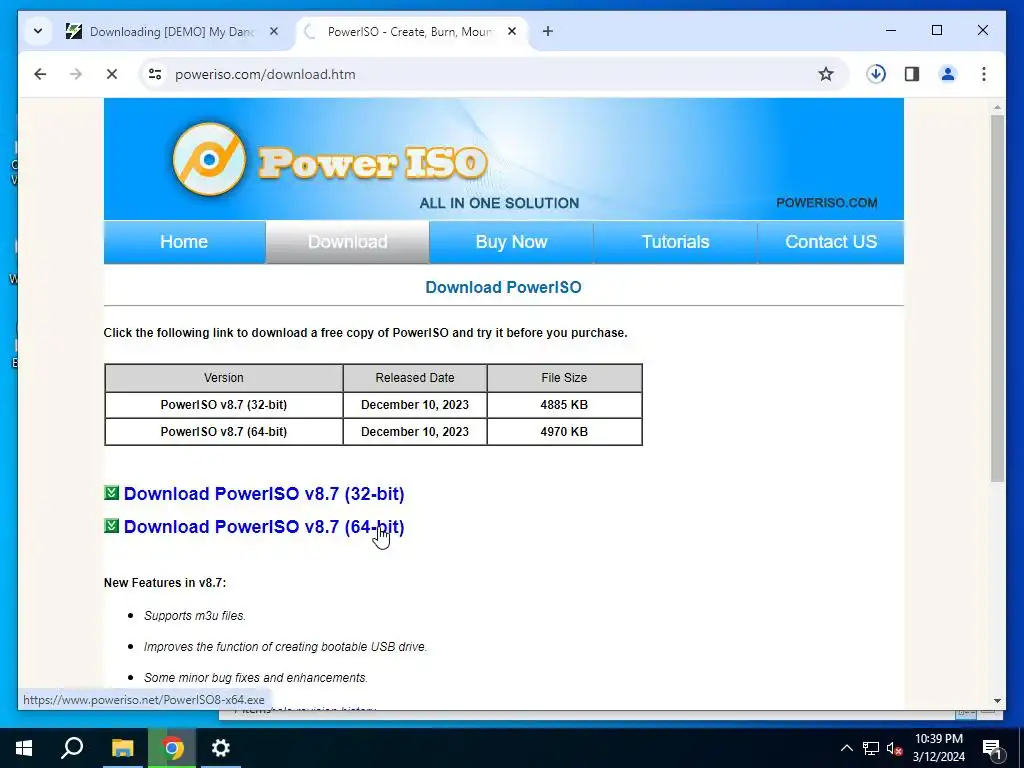Click the PowerISO v8.7 (32-bit) table cell

point(223,405)
